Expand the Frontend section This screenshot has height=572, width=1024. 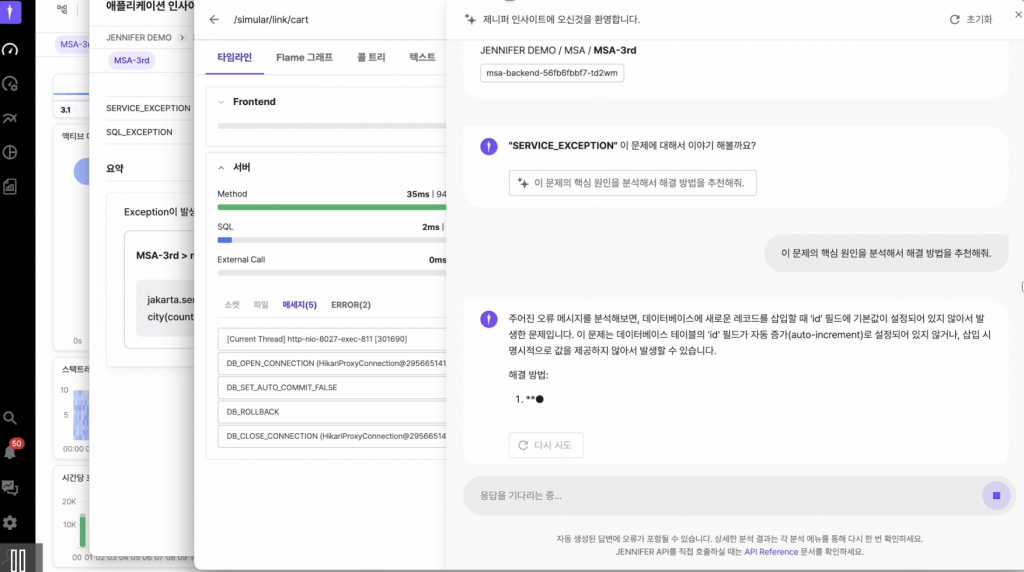[x=221, y=102]
